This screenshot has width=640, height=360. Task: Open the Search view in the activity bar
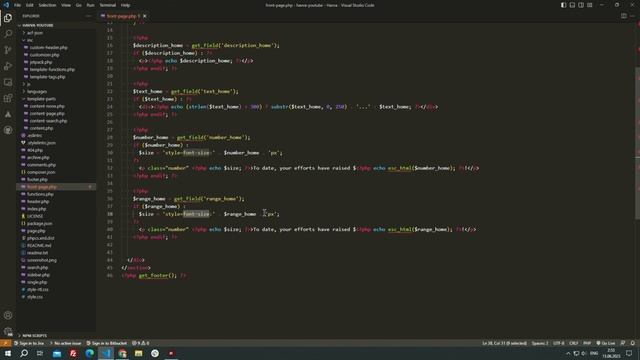(8, 34)
